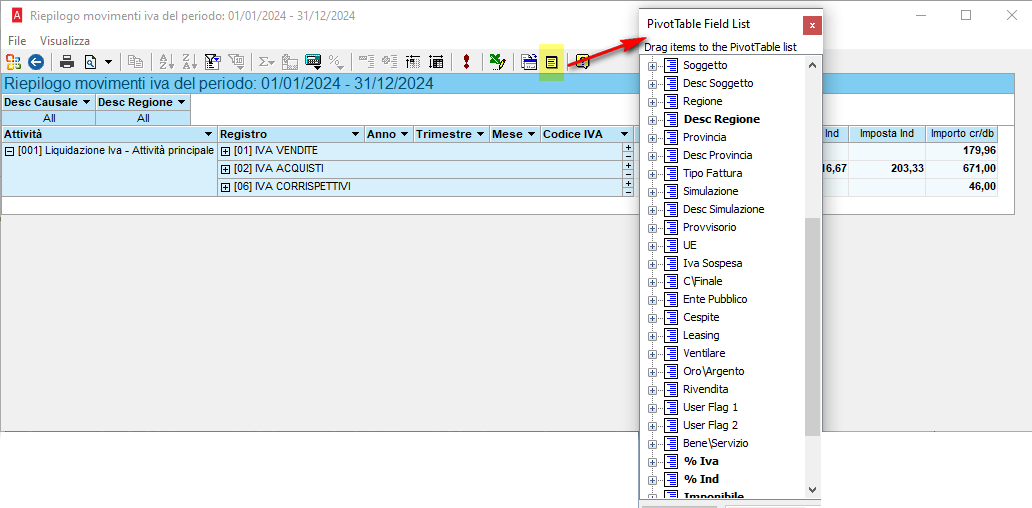The image size is (1032, 508).
Task: Open the Mese field dropdown arrow
Action: (531, 134)
